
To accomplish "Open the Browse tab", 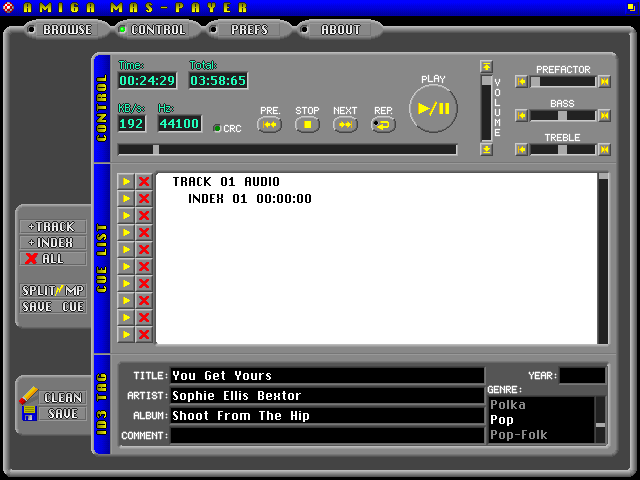I will [60, 30].
